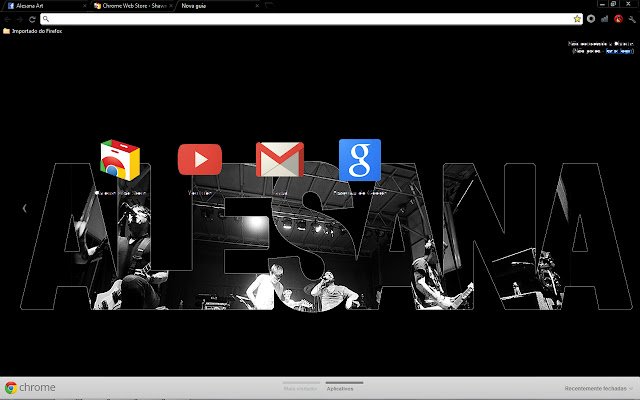The width and height of the screenshot is (640, 400).
Task: Close the Alesana Art tab
Action: pyautogui.click(x=84, y=6)
